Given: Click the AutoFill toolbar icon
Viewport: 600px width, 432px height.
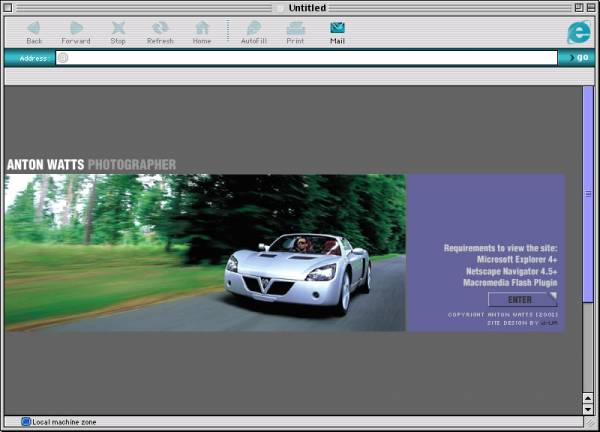Looking at the screenshot, I should pyautogui.click(x=254, y=28).
